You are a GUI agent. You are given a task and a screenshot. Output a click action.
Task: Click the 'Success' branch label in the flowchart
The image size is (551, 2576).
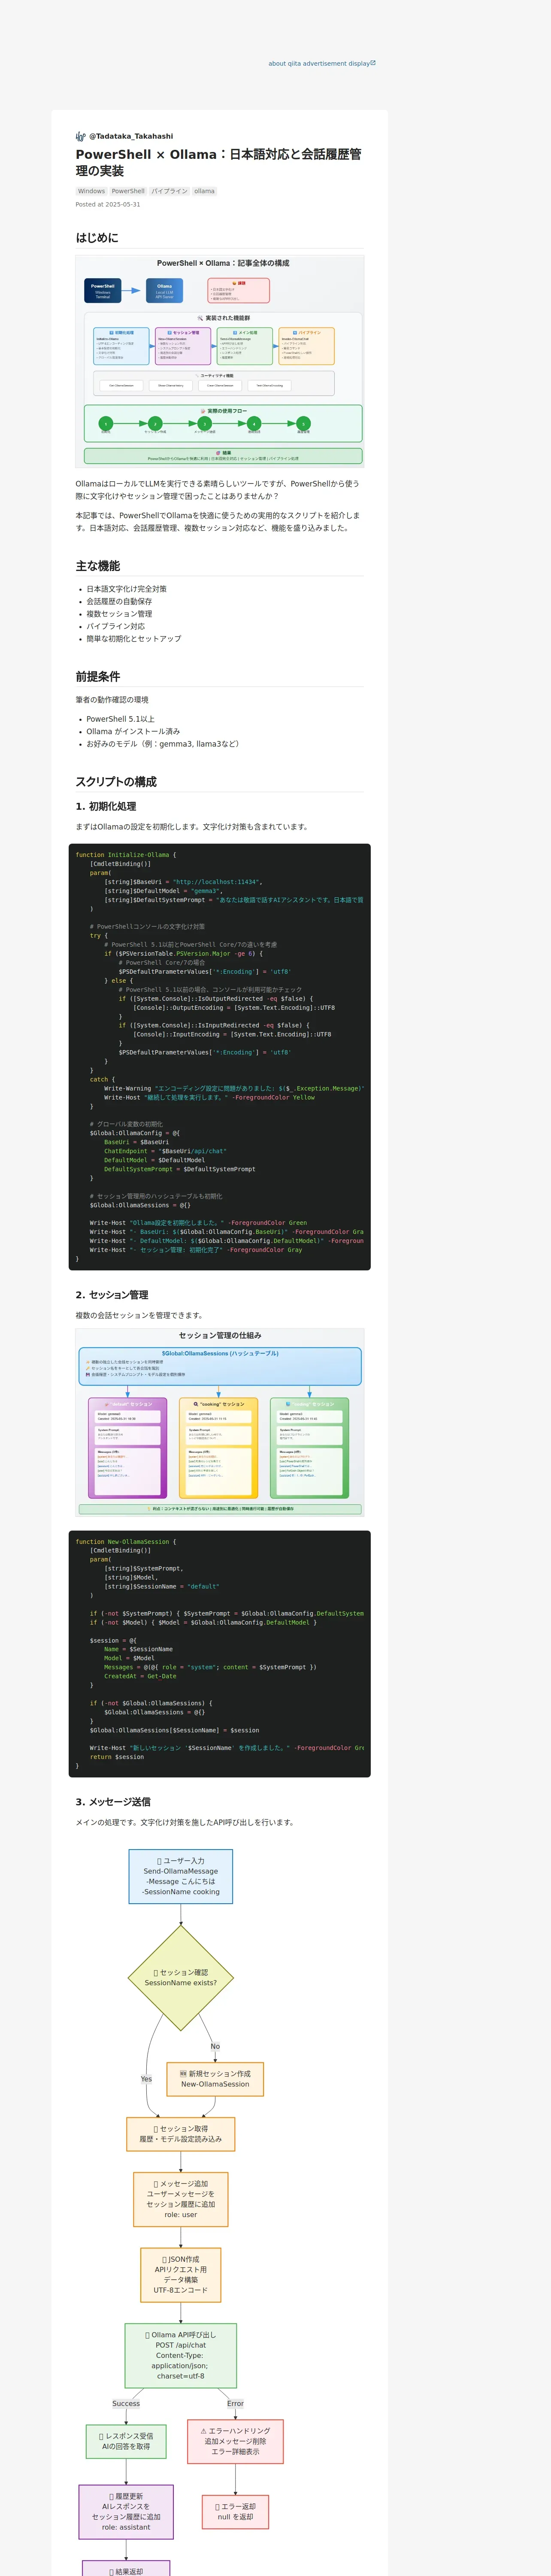[126, 2403]
